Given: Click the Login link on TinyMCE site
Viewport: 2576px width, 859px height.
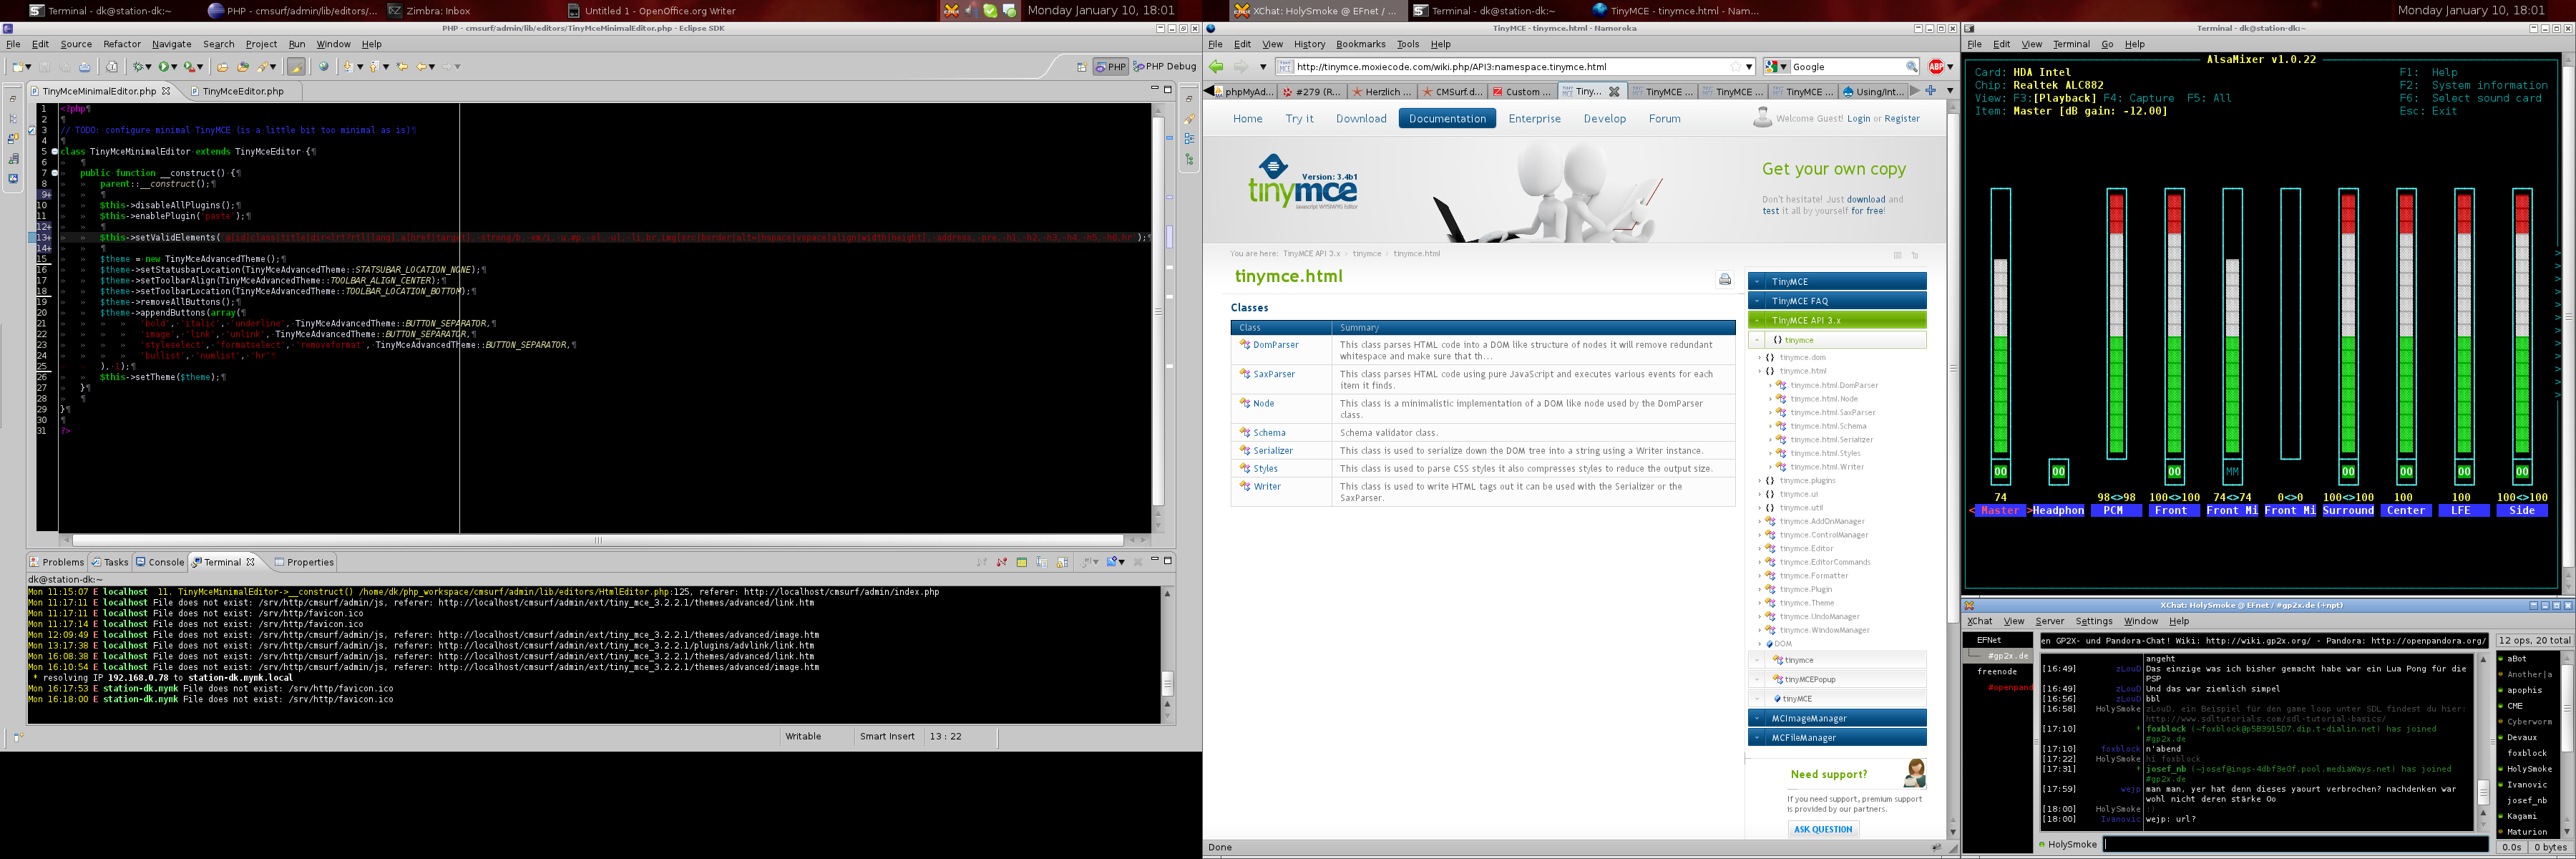Looking at the screenshot, I should point(1858,119).
